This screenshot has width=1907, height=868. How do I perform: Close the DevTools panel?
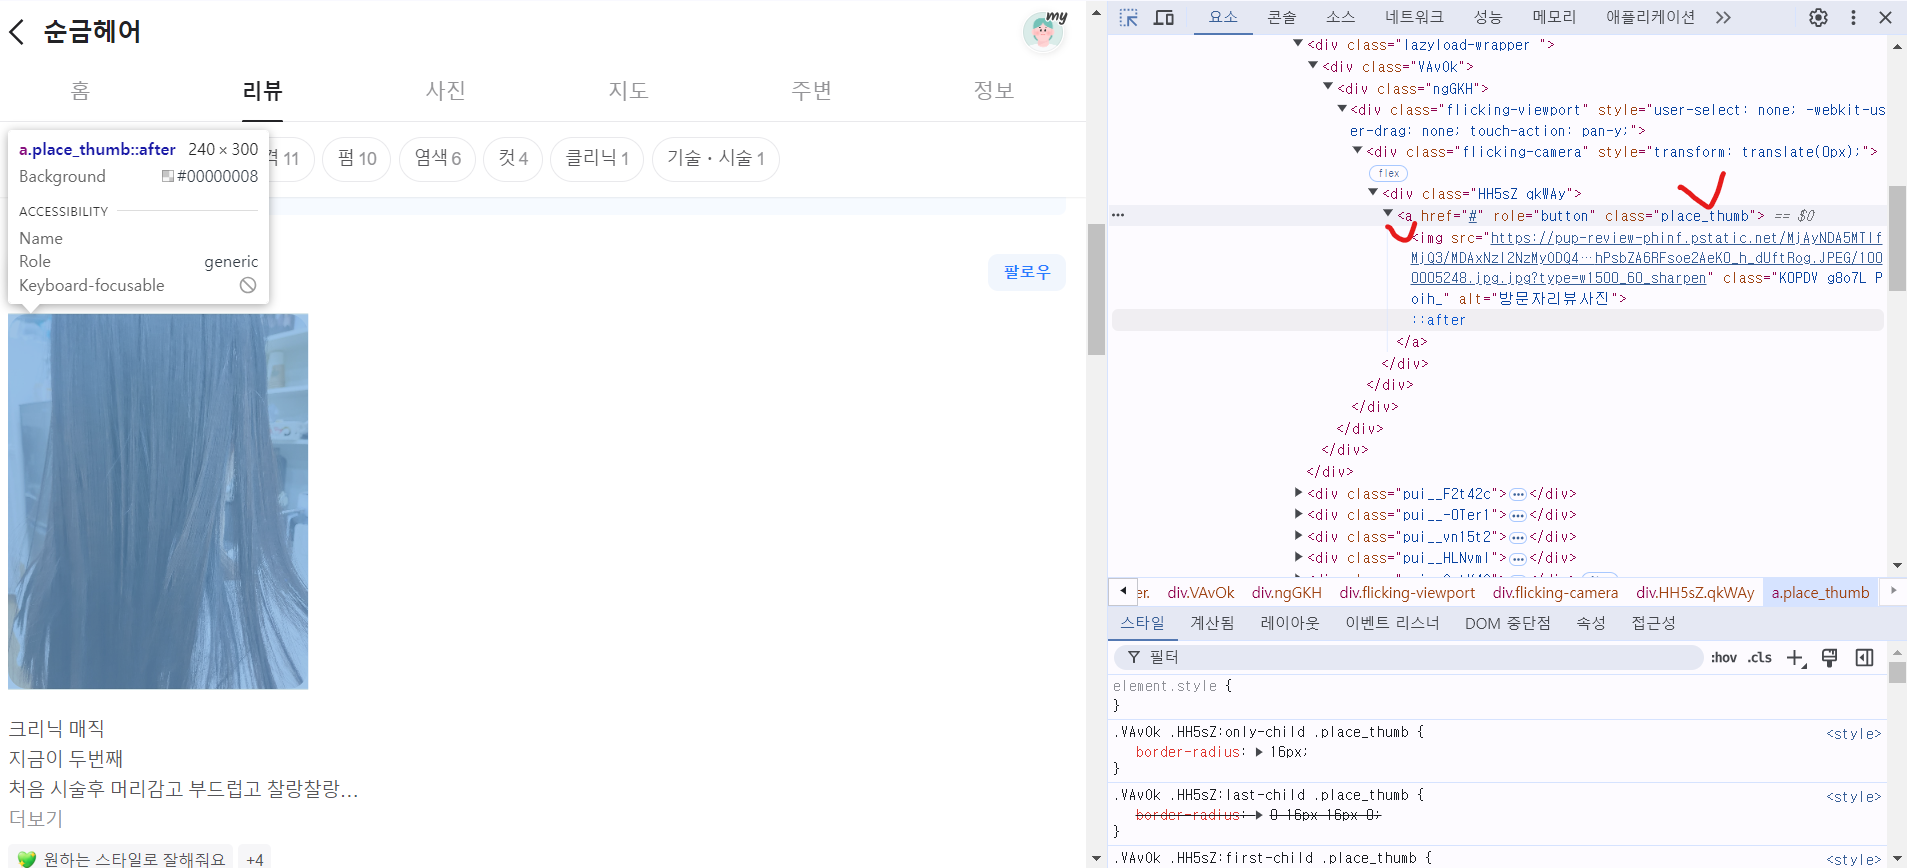click(x=1885, y=17)
